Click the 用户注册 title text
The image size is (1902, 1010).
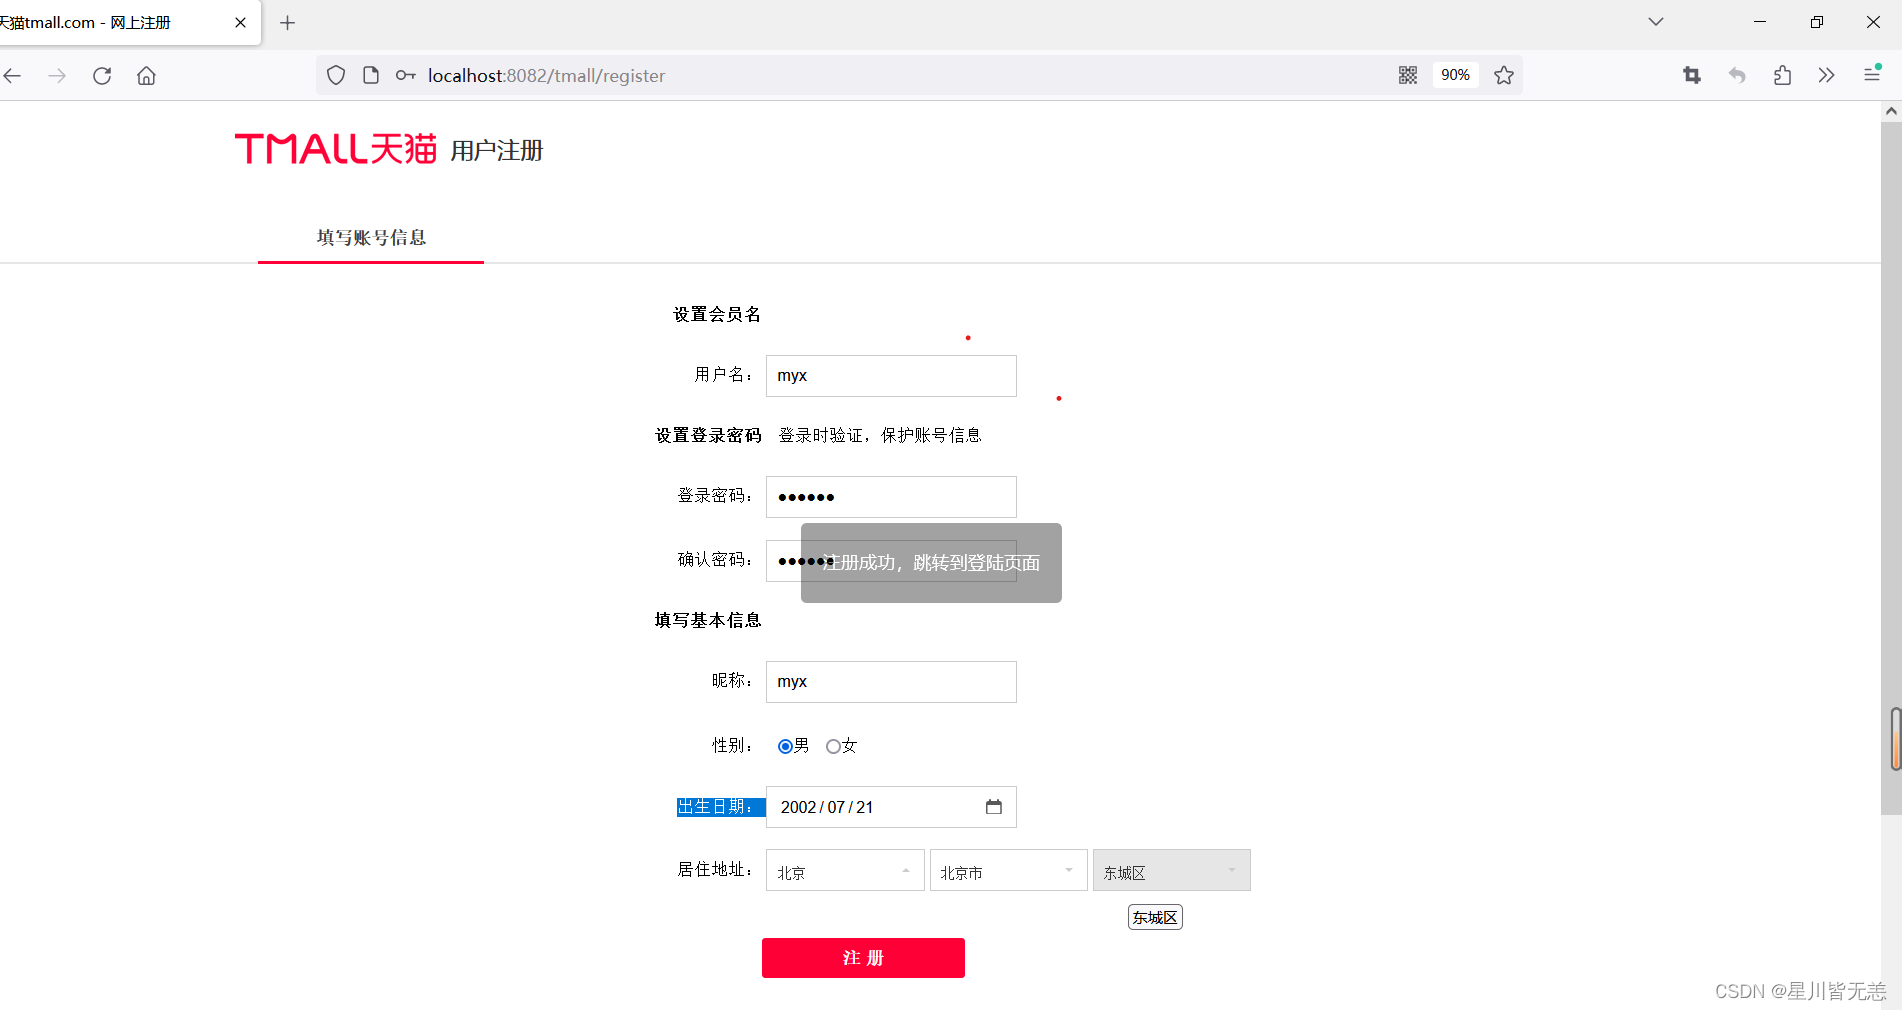497,151
